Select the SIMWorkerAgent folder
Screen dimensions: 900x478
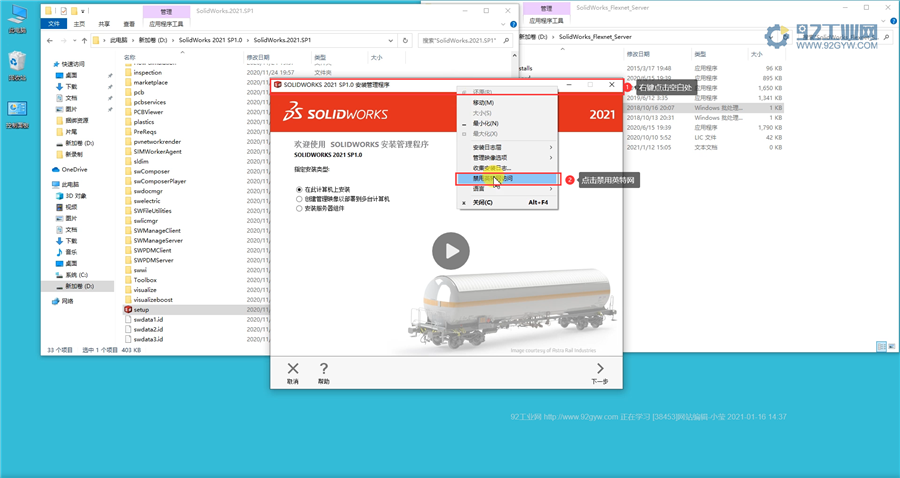click(x=157, y=151)
